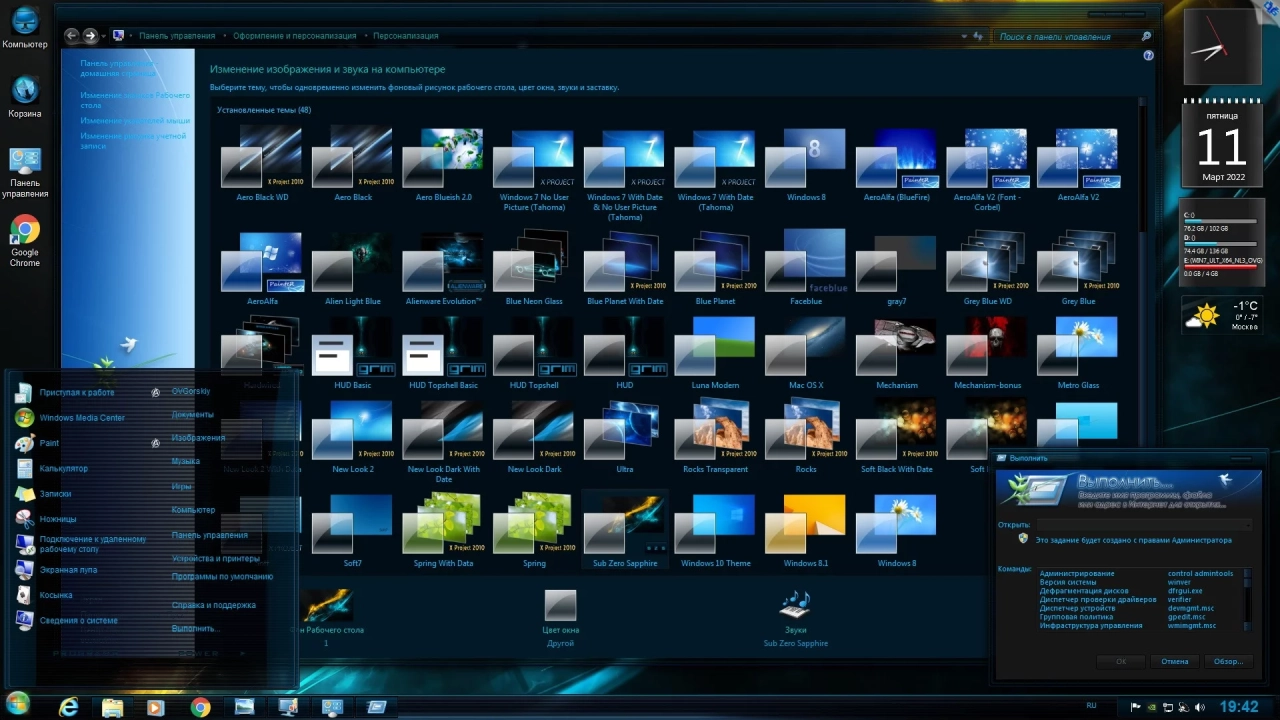Start Экранная лупа magnifier
The height and width of the screenshot is (720, 1280).
click(x=68, y=570)
